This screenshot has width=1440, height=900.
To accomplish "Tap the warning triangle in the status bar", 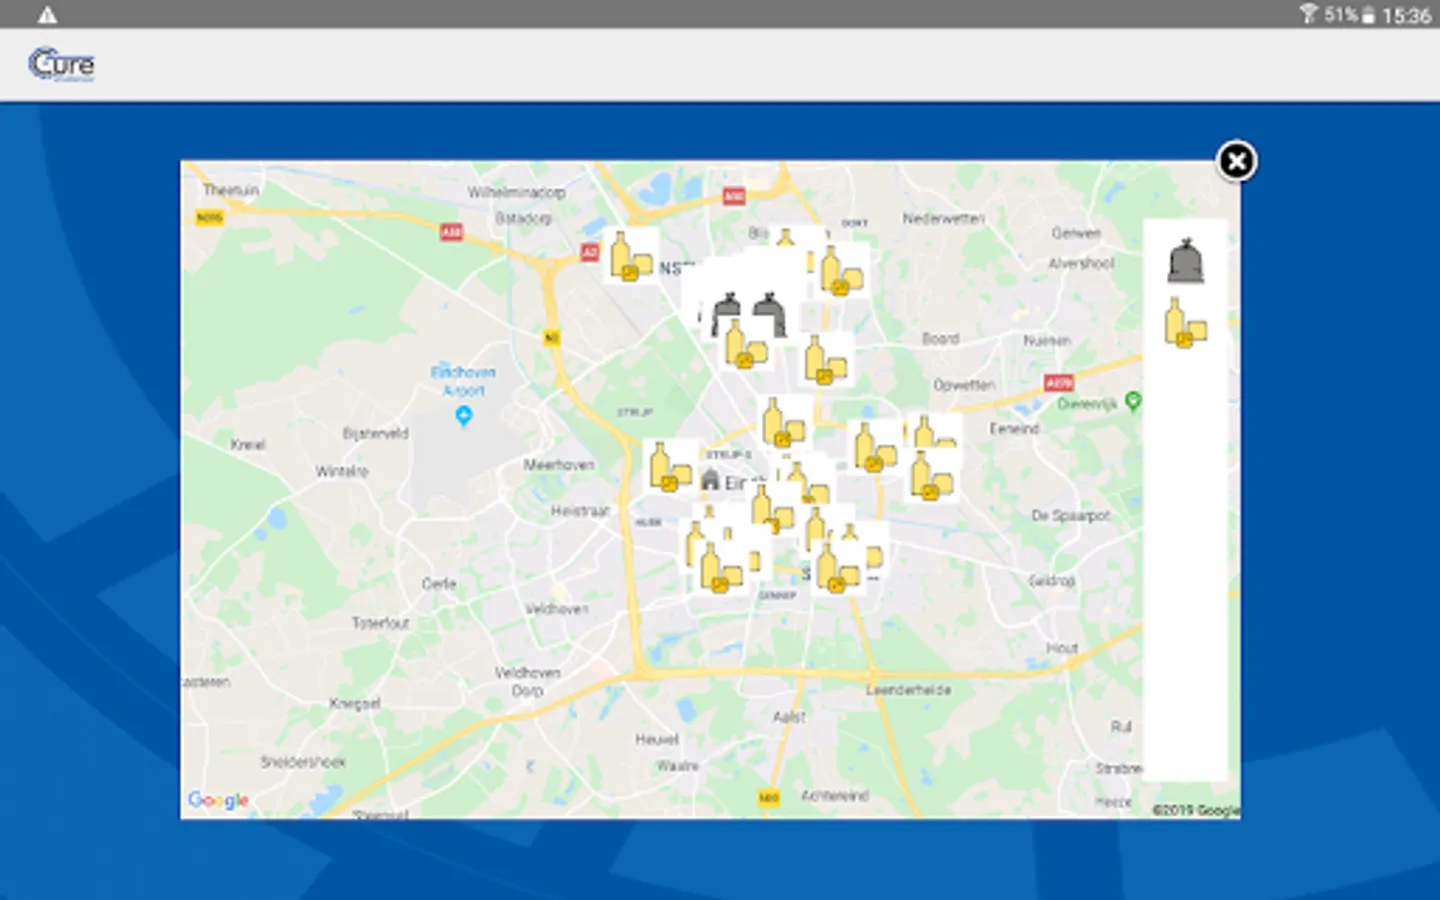I will pos(47,15).
